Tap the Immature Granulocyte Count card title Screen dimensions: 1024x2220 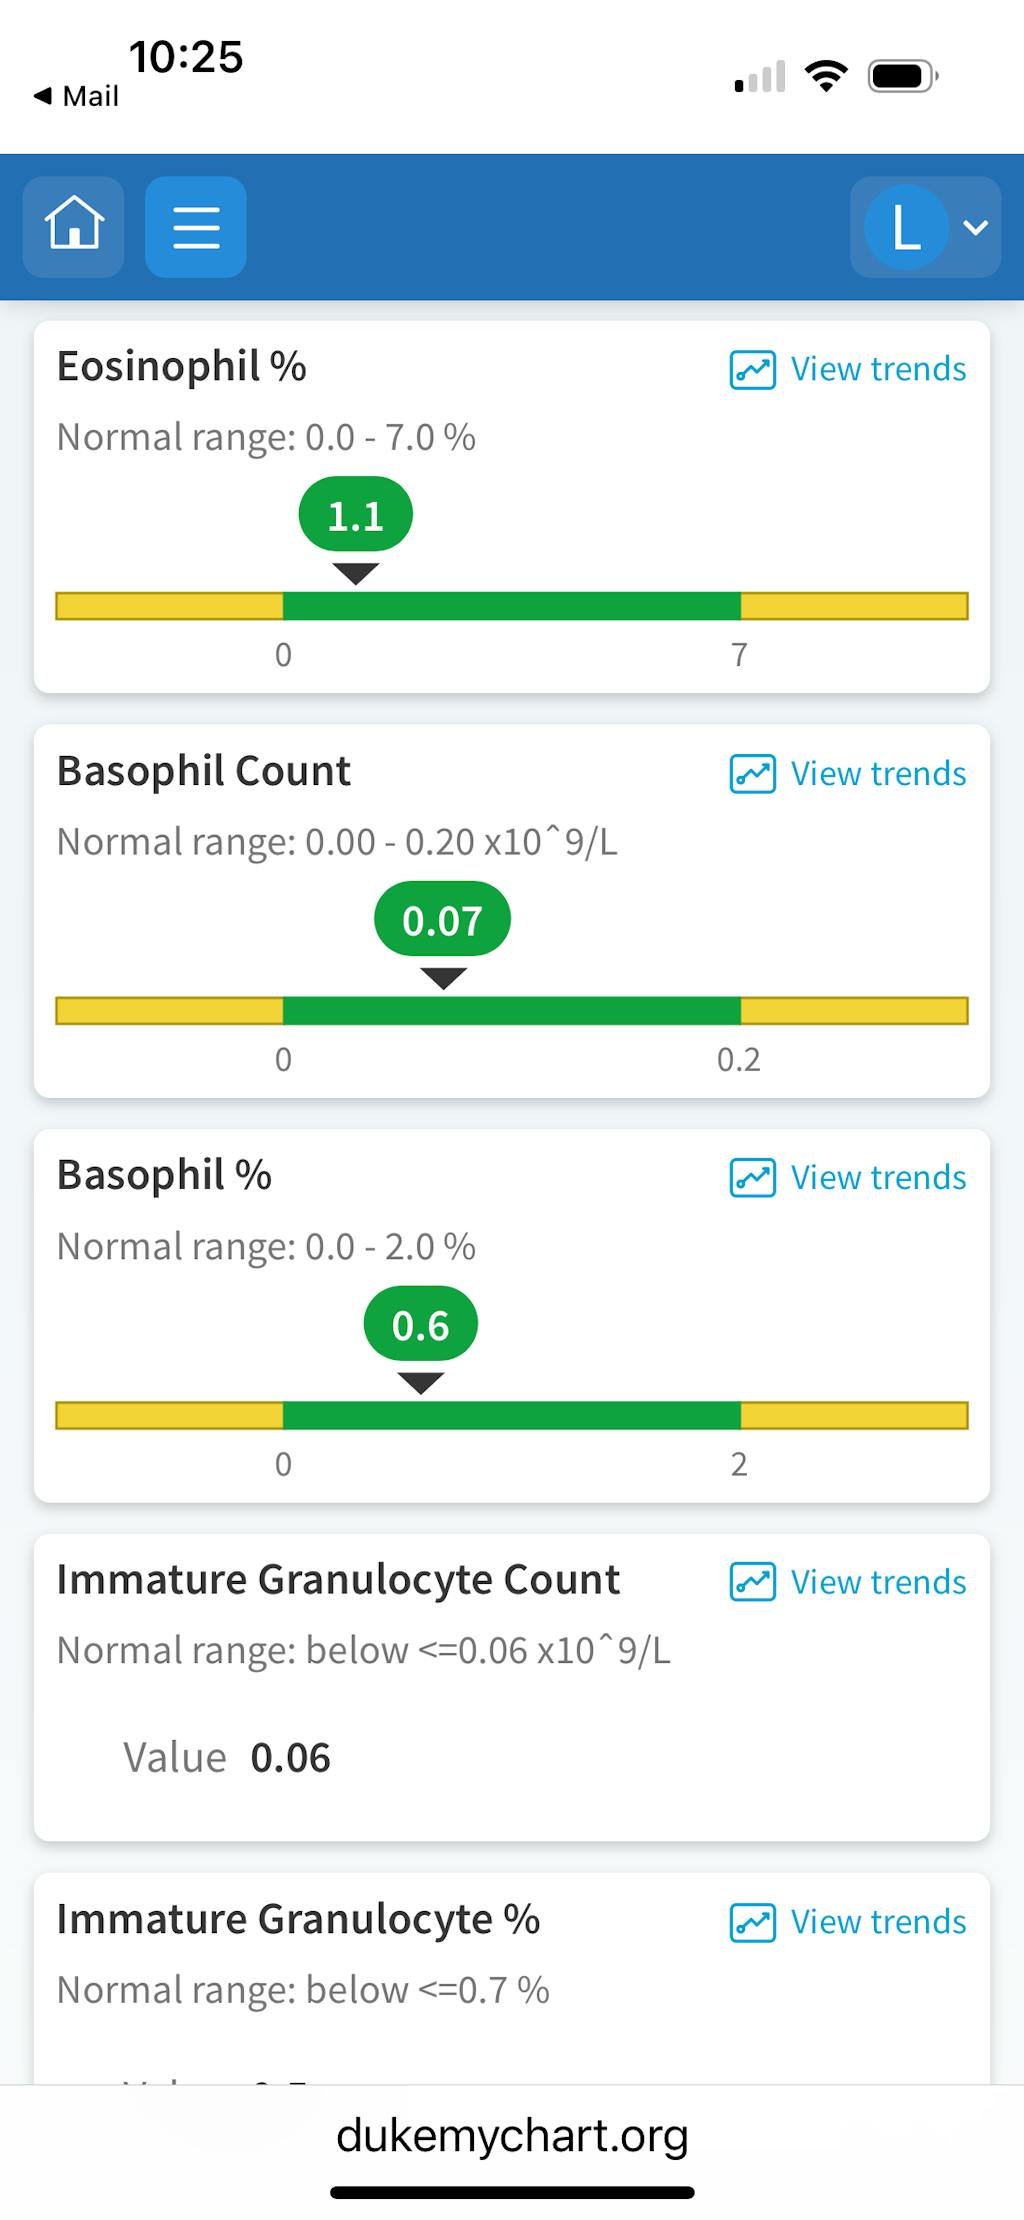[338, 1580]
